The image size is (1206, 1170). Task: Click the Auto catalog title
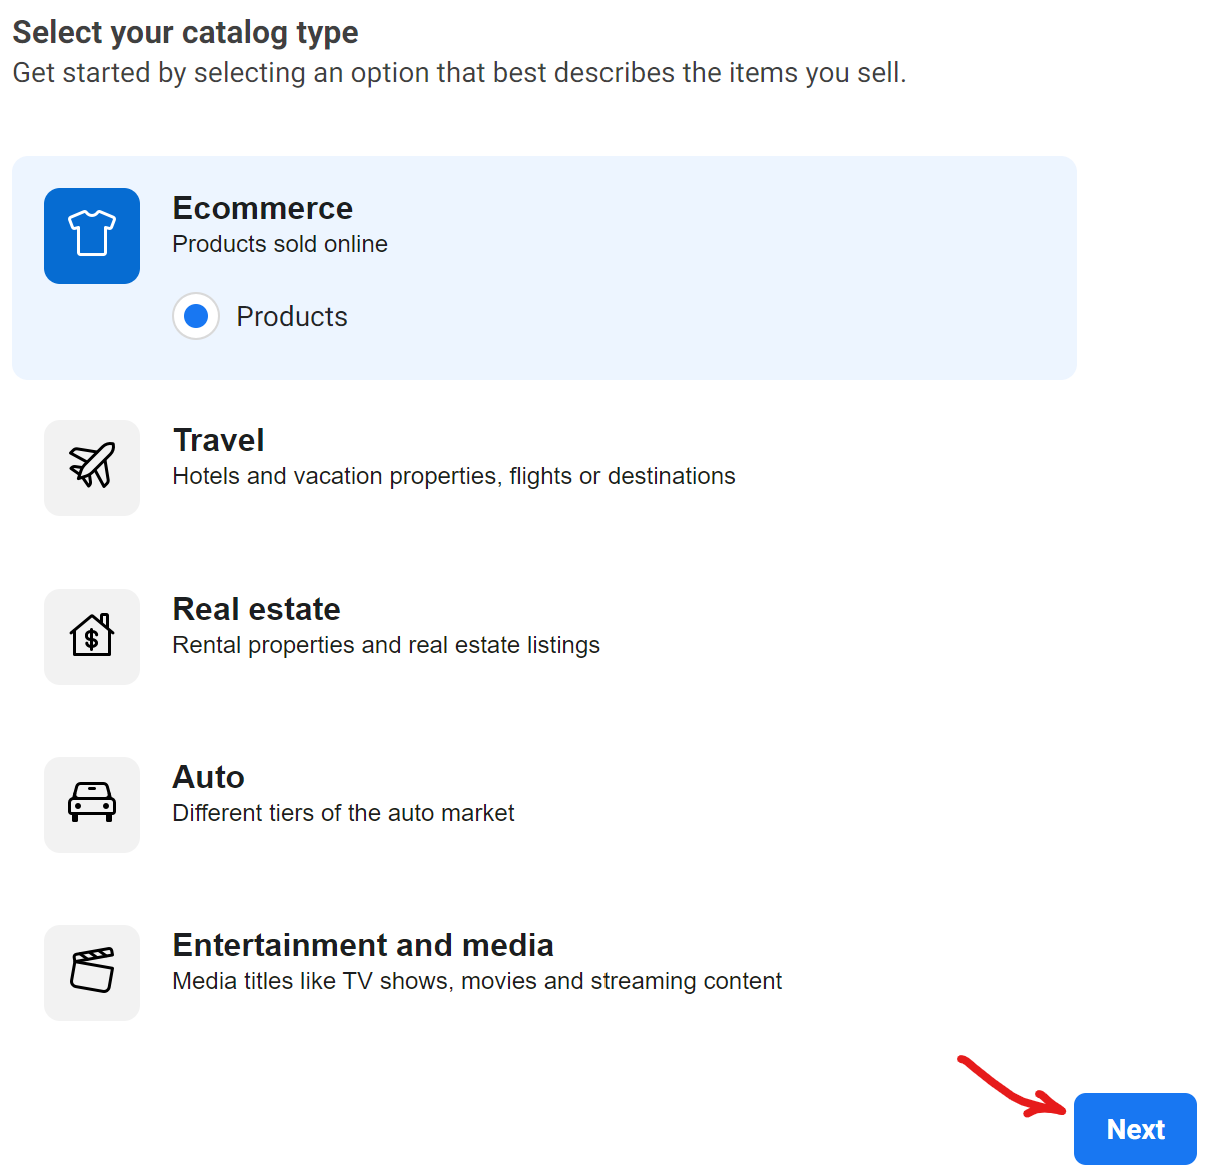[208, 777]
